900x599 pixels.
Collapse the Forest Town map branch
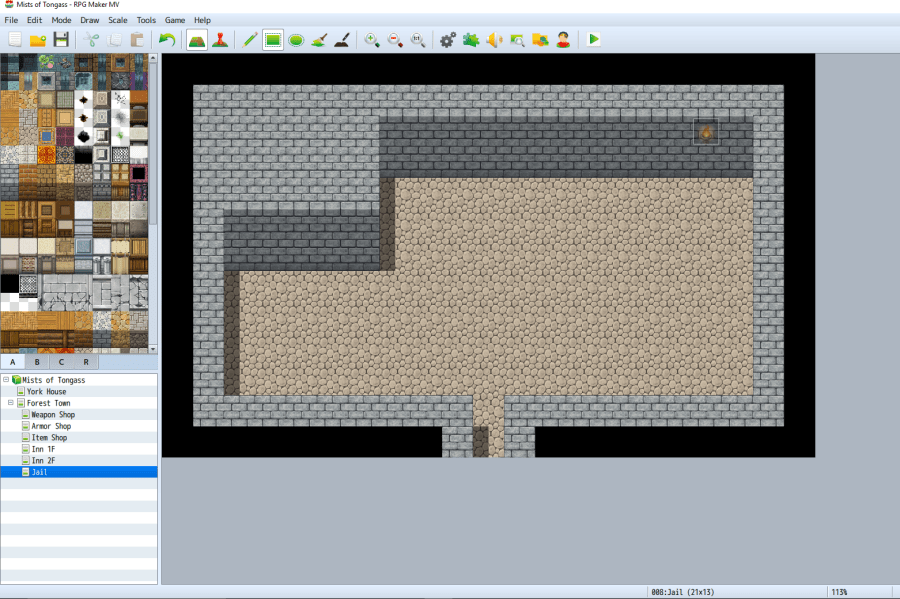[10, 403]
